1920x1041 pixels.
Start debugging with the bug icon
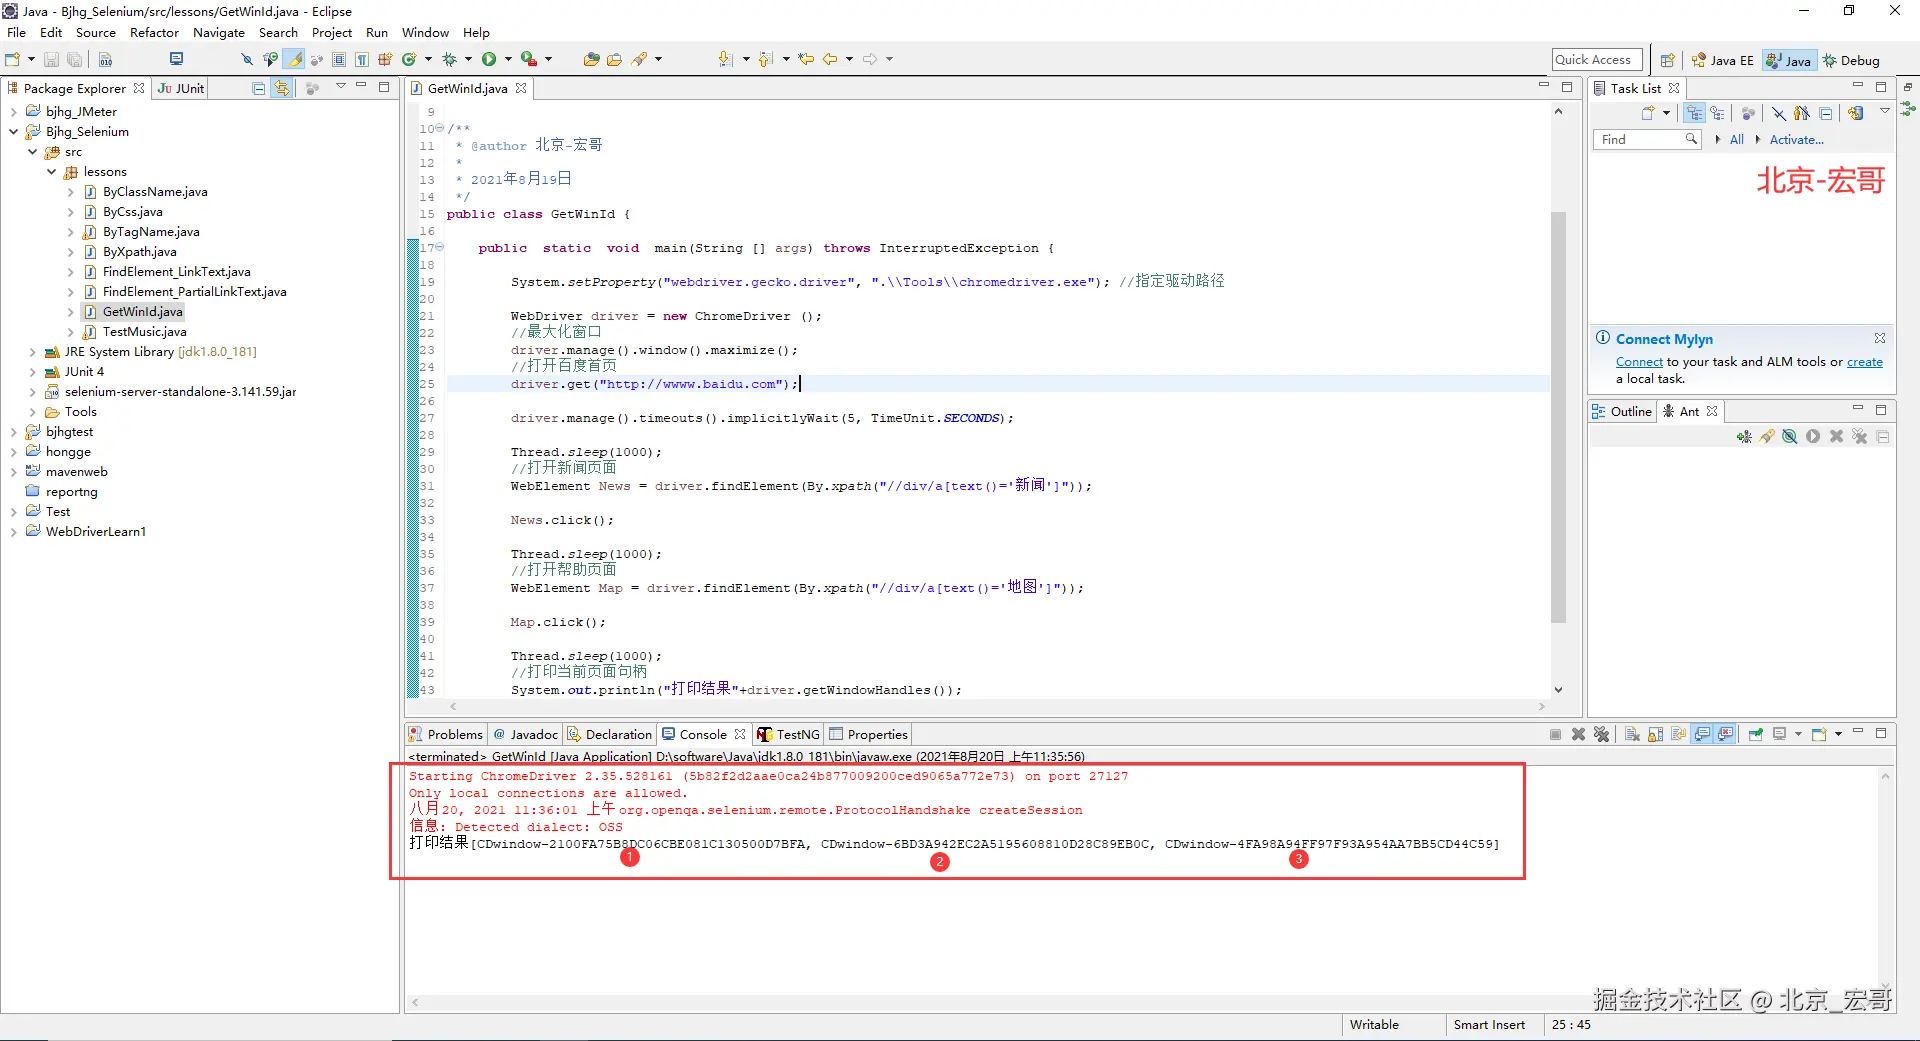coord(449,60)
